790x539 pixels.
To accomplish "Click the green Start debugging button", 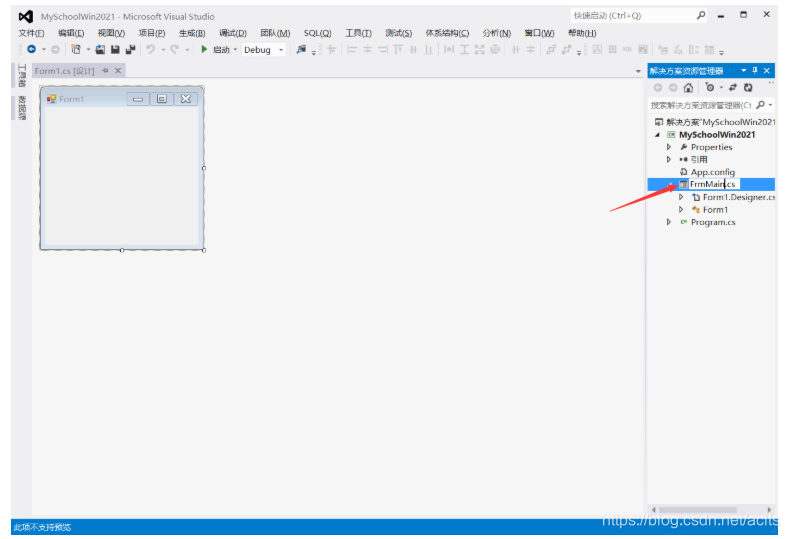I will (204, 49).
